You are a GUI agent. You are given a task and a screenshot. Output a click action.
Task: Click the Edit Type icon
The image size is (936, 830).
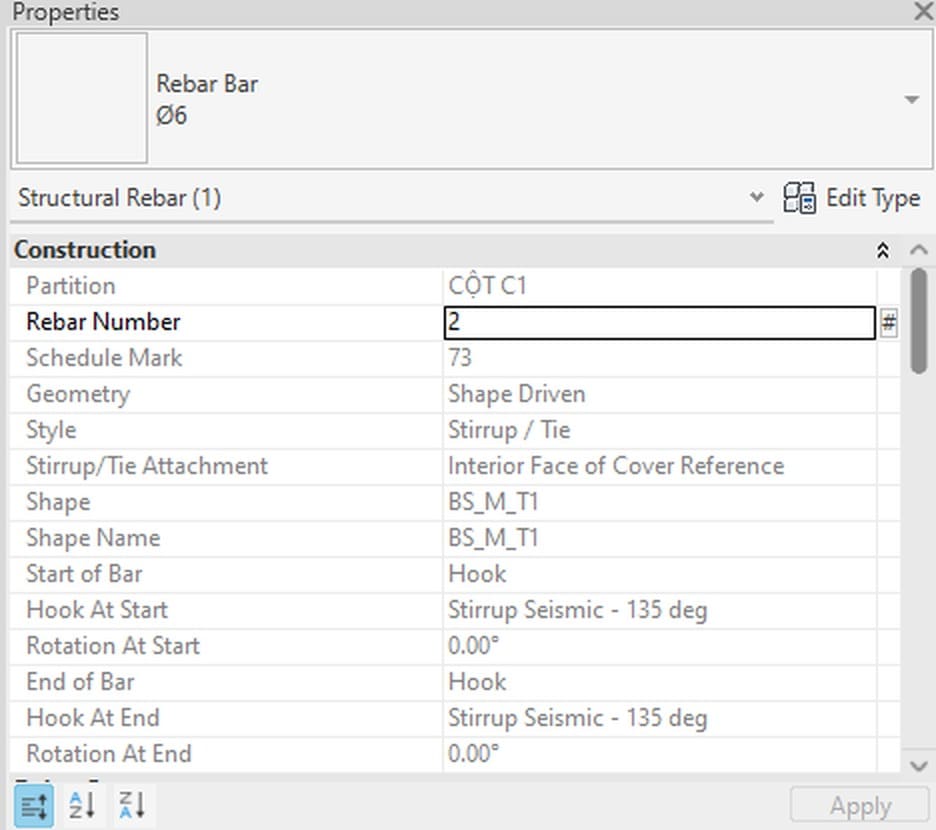[799, 198]
